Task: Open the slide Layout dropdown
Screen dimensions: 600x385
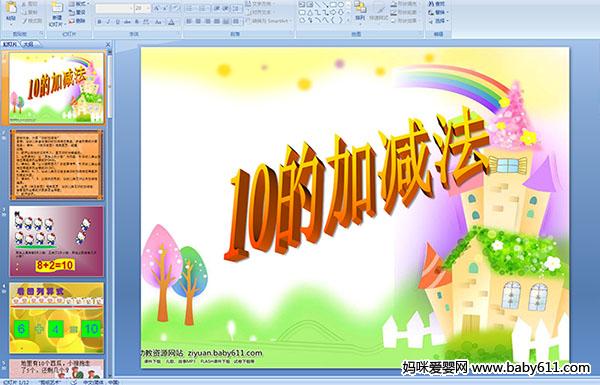Action: click(78, 4)
